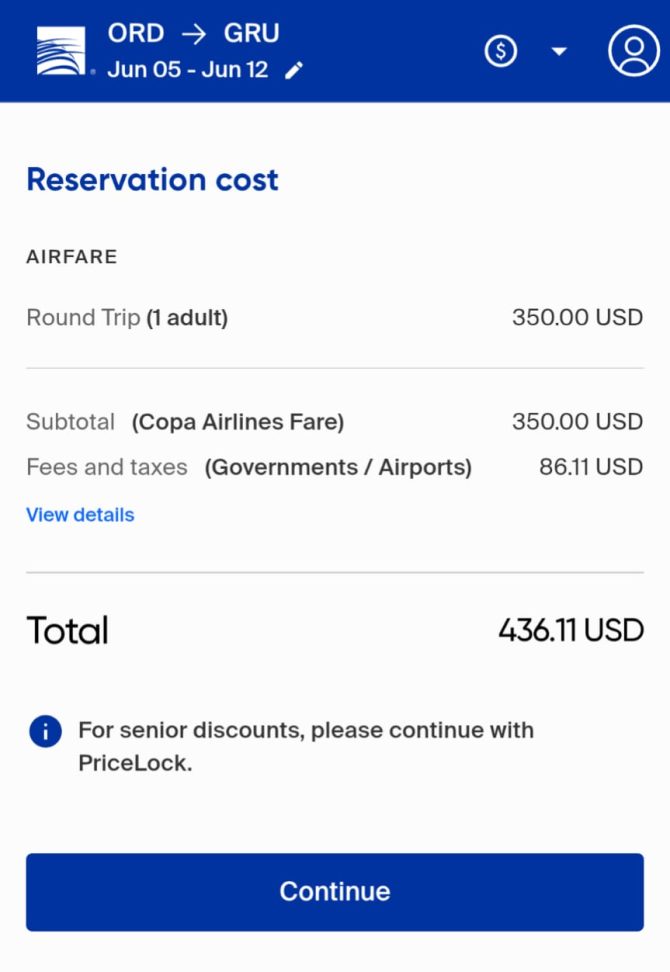
Task: Tap the Fees and taxes label
Action: 249,467
